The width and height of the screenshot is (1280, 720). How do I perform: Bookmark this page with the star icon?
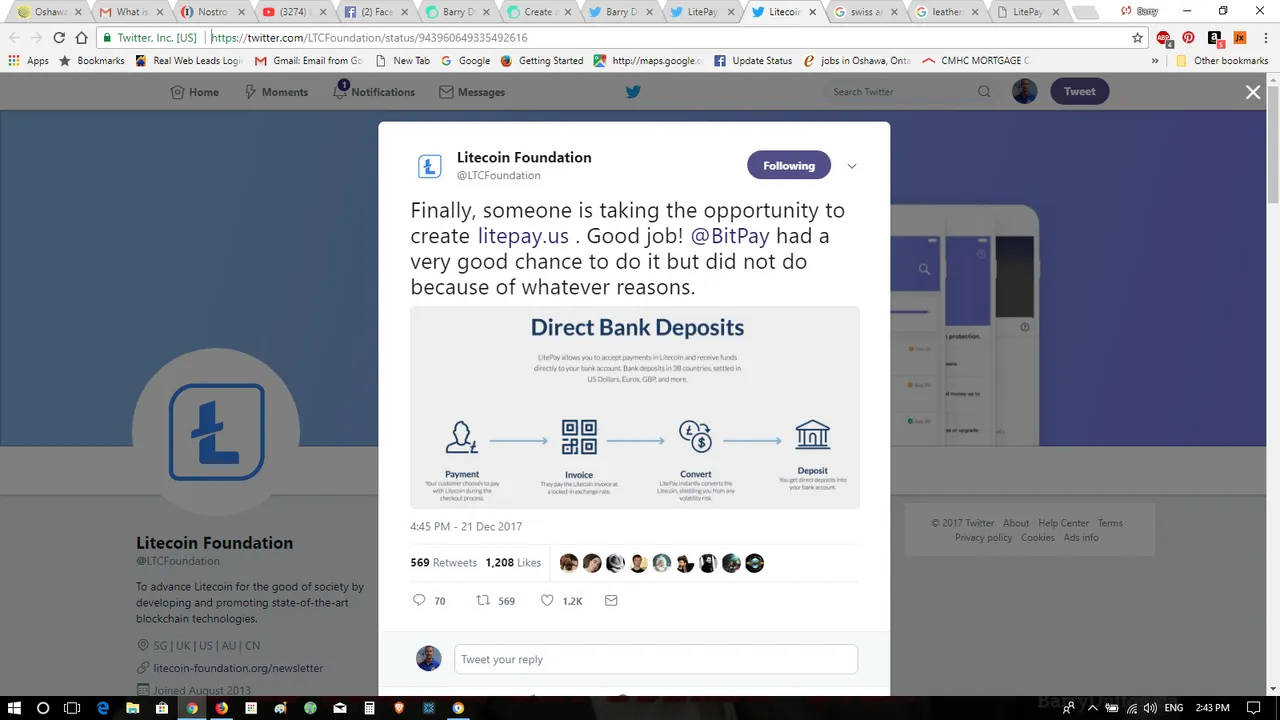(x=1137, y=37)
